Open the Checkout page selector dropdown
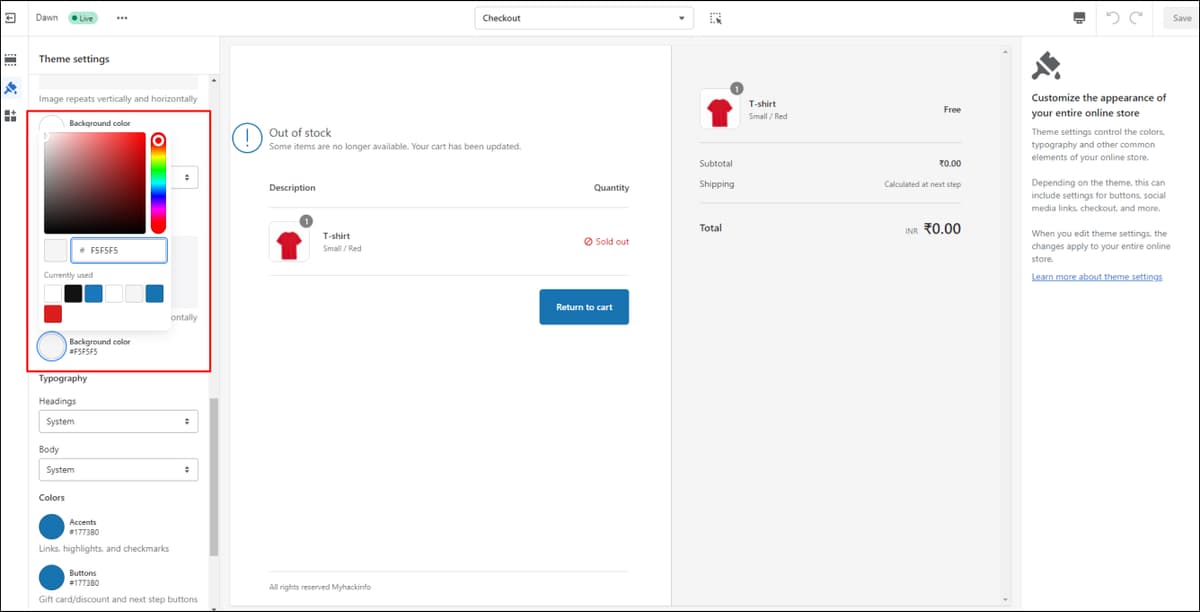This screenshot has width=1200, height=612. click(584, 18)
